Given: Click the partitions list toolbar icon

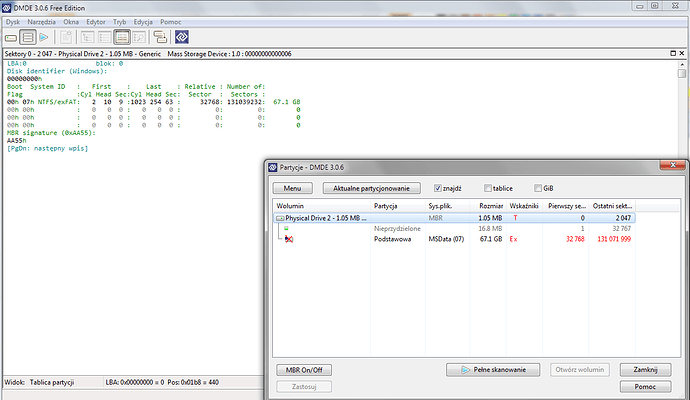Looking at the screenshot, I should 28,37.
